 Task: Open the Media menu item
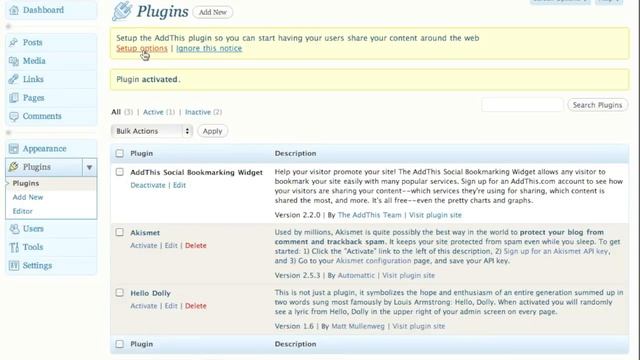click(34, 61)
